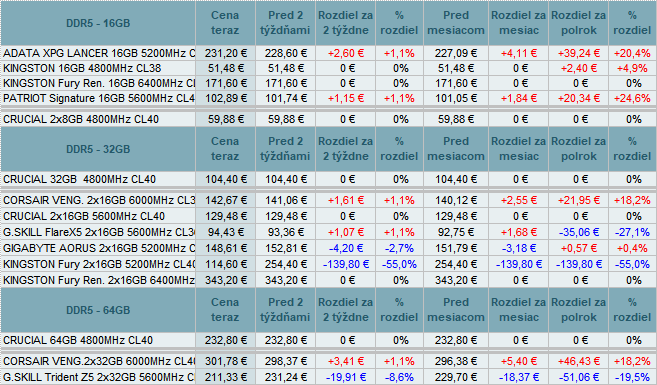Viewport: 657px width, 385px height.
Task: Select the G.SKILL FlareX5 2x16GB row name
Action: point(99,232)
